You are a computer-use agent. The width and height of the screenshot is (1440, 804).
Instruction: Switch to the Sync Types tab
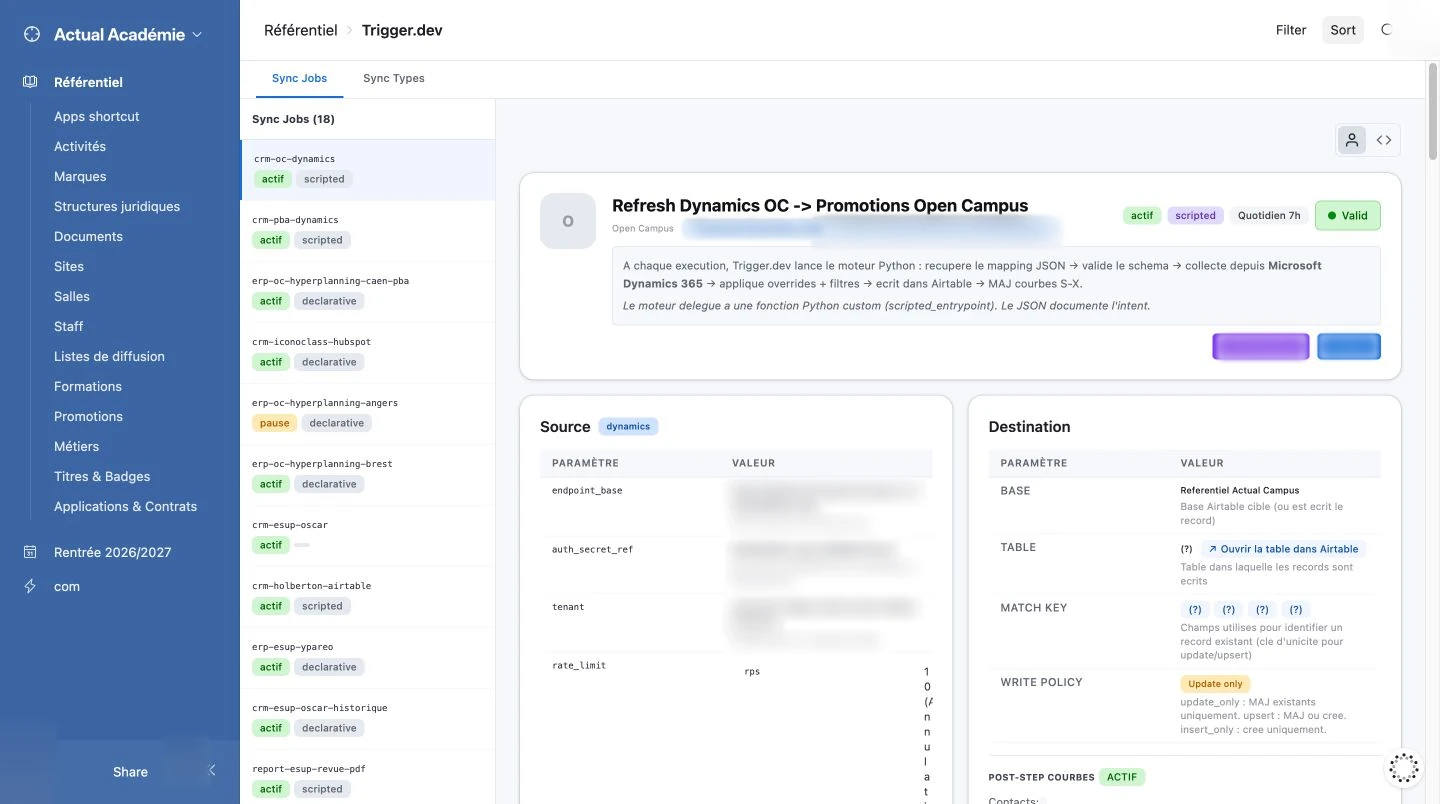[394, 78]
